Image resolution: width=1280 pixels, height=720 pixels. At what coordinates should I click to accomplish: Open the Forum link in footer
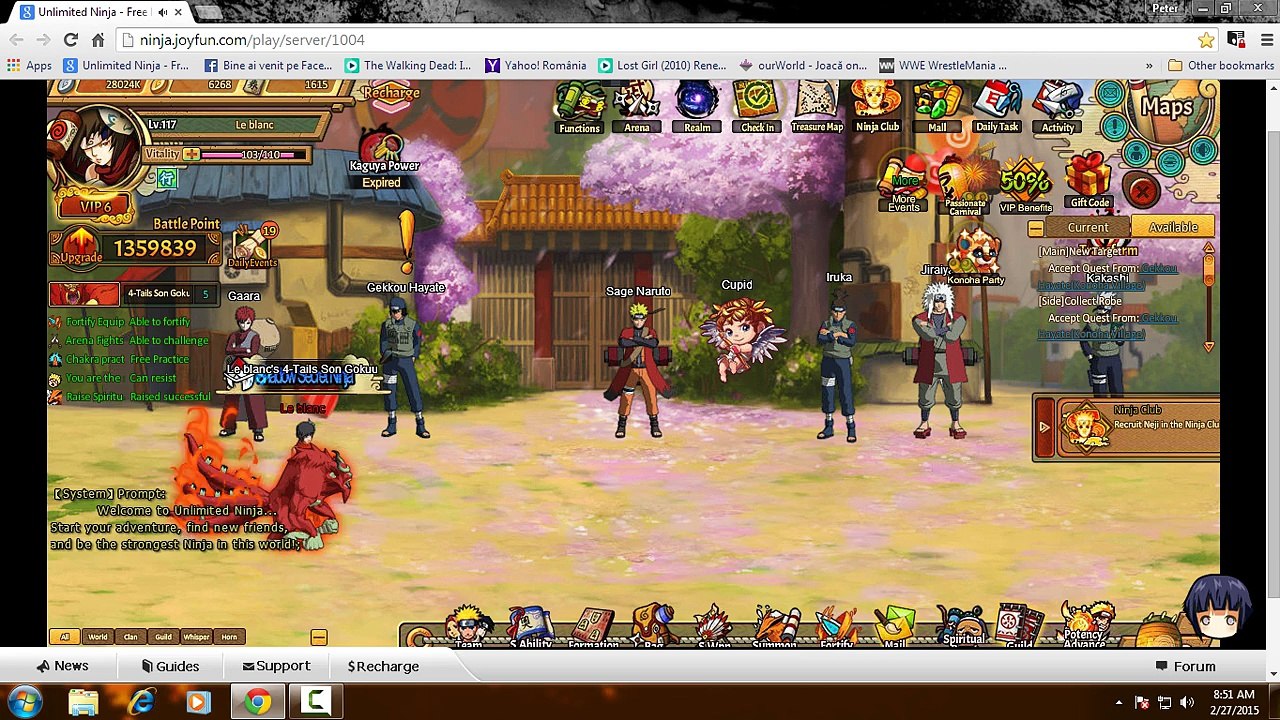tap(1185, 666)
